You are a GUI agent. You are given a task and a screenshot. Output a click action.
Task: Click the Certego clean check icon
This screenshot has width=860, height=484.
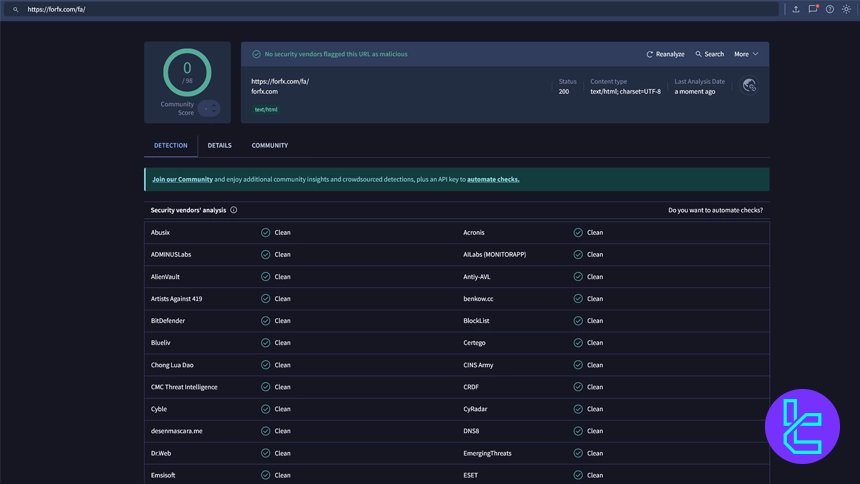pos(578,343)
